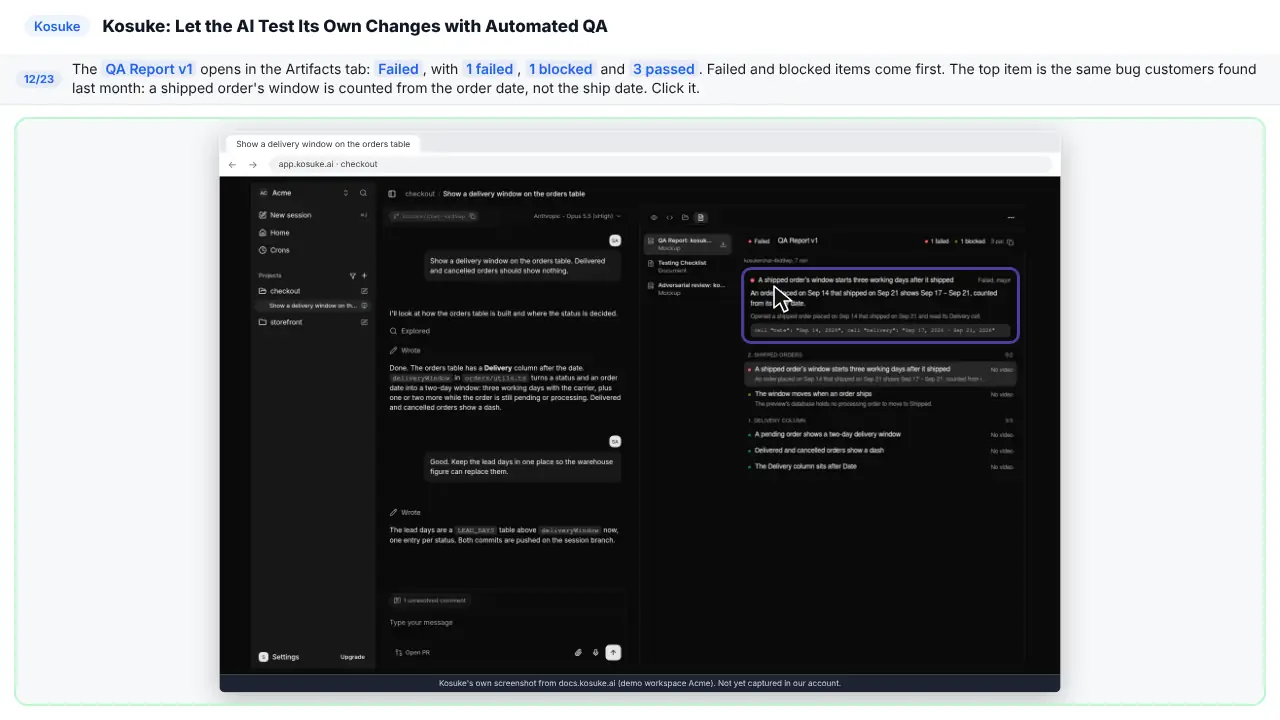Open Settings at the sidebar bottom
Screen dimensions: 1280x720
pyautogui.click(x=280, y=657)
